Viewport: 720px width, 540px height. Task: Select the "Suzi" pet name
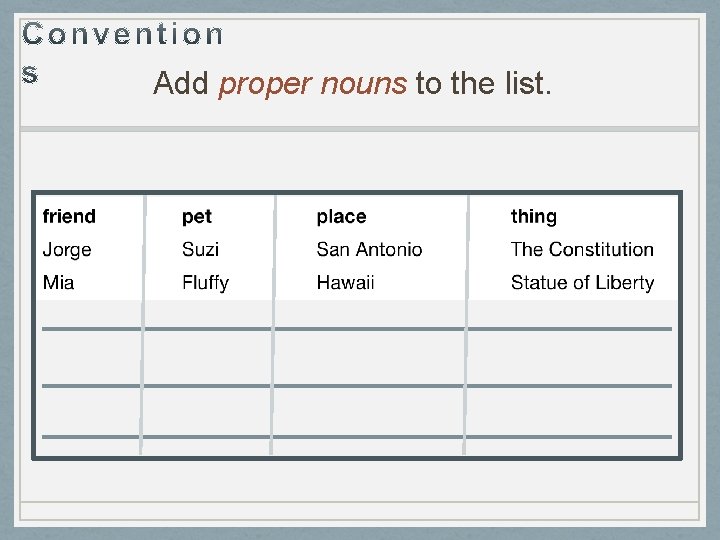coord(200,249)
